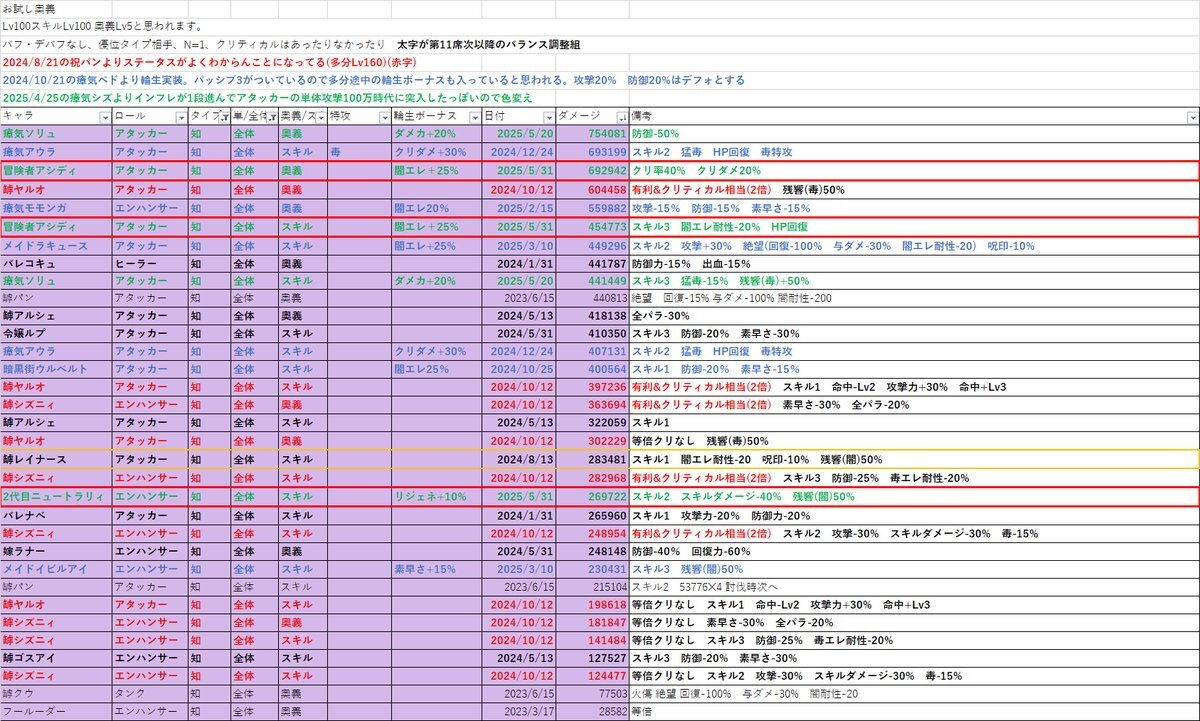
Task: Select the damage cell 692942
Action: point(592,171)
